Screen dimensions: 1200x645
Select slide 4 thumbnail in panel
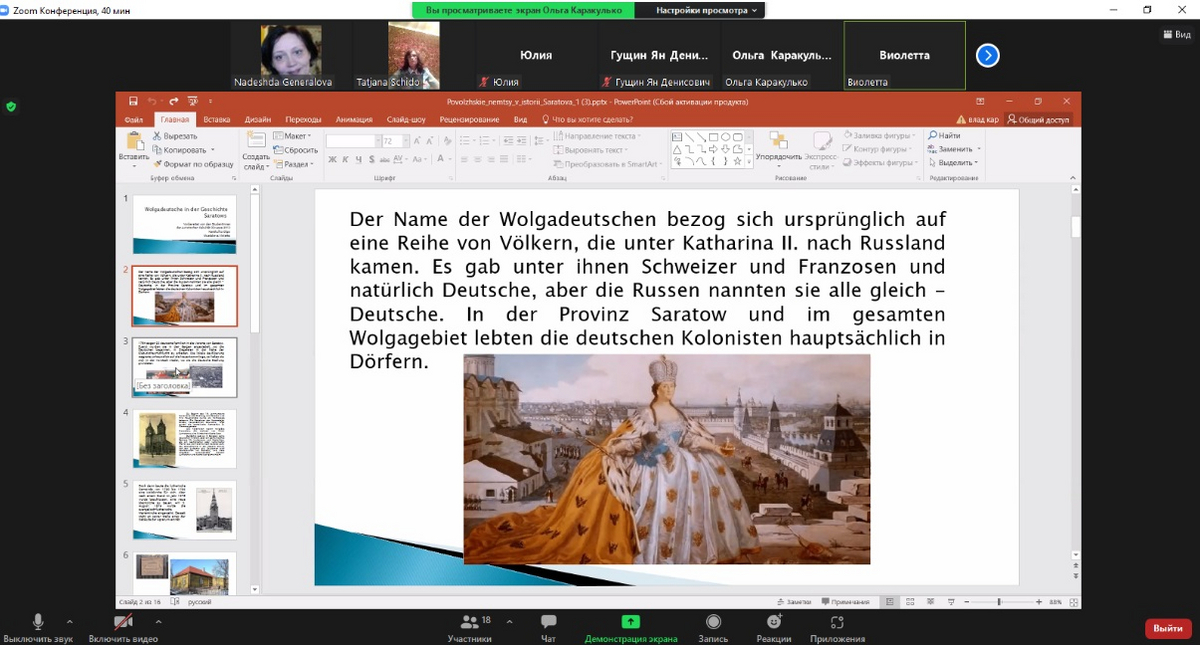click(185, 439)
